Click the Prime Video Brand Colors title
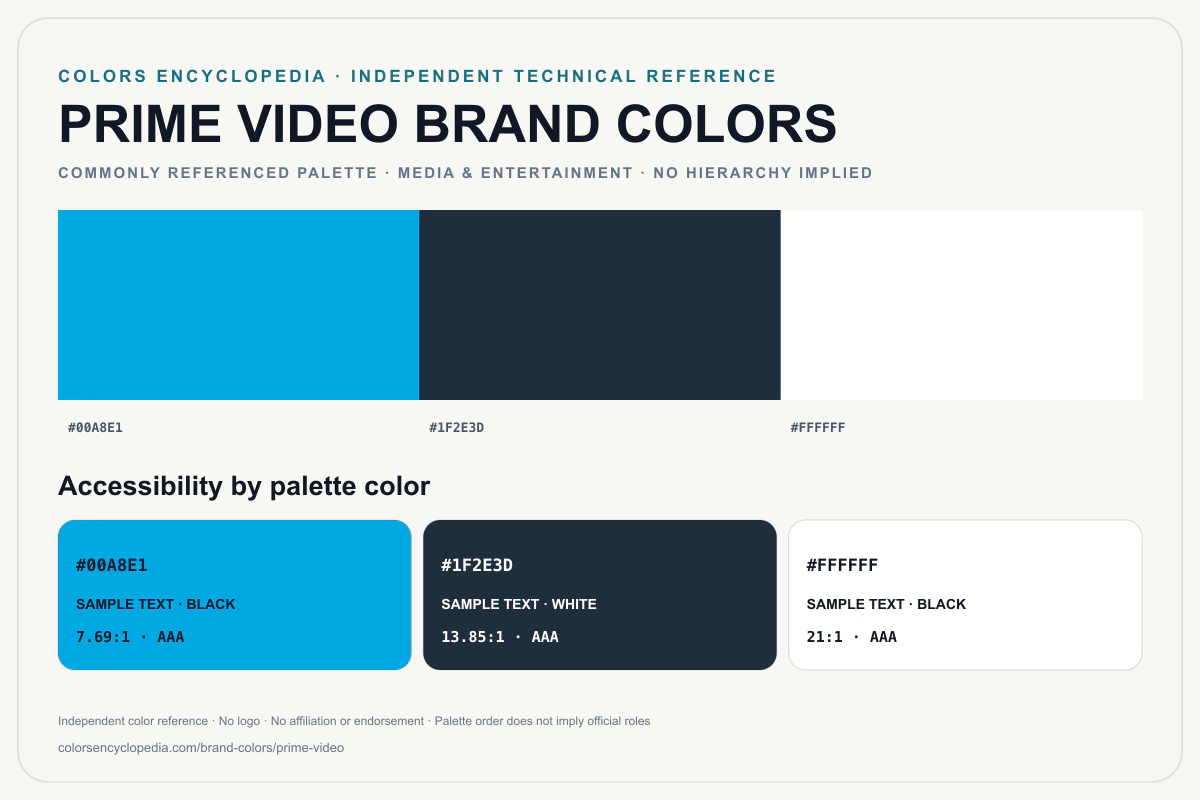This screenshot has width=1200, height=800. tap(448, 124)
